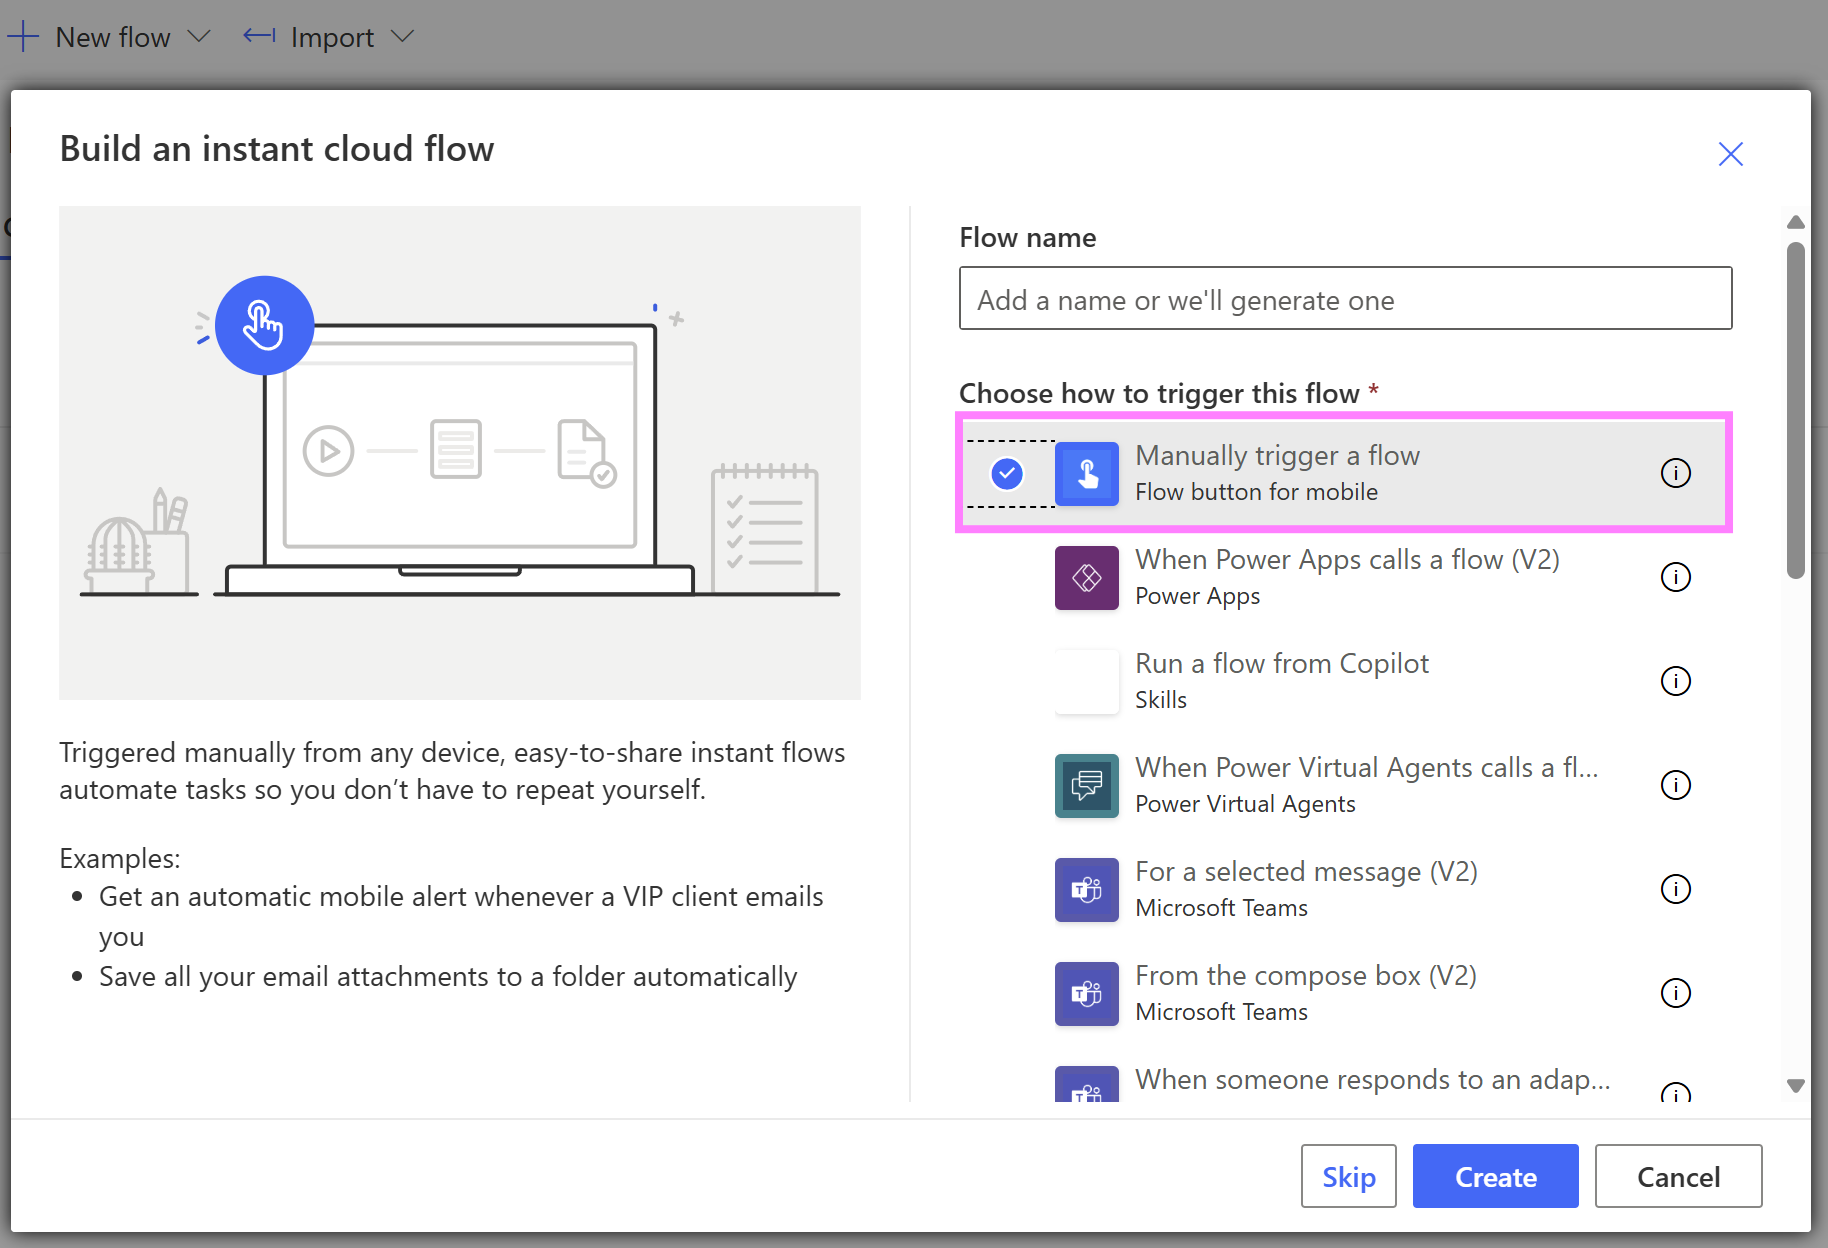This screenshot has width=1828, height=1248.
Task: Show info for Manually trigger a flow
Action: [1676, 473]
